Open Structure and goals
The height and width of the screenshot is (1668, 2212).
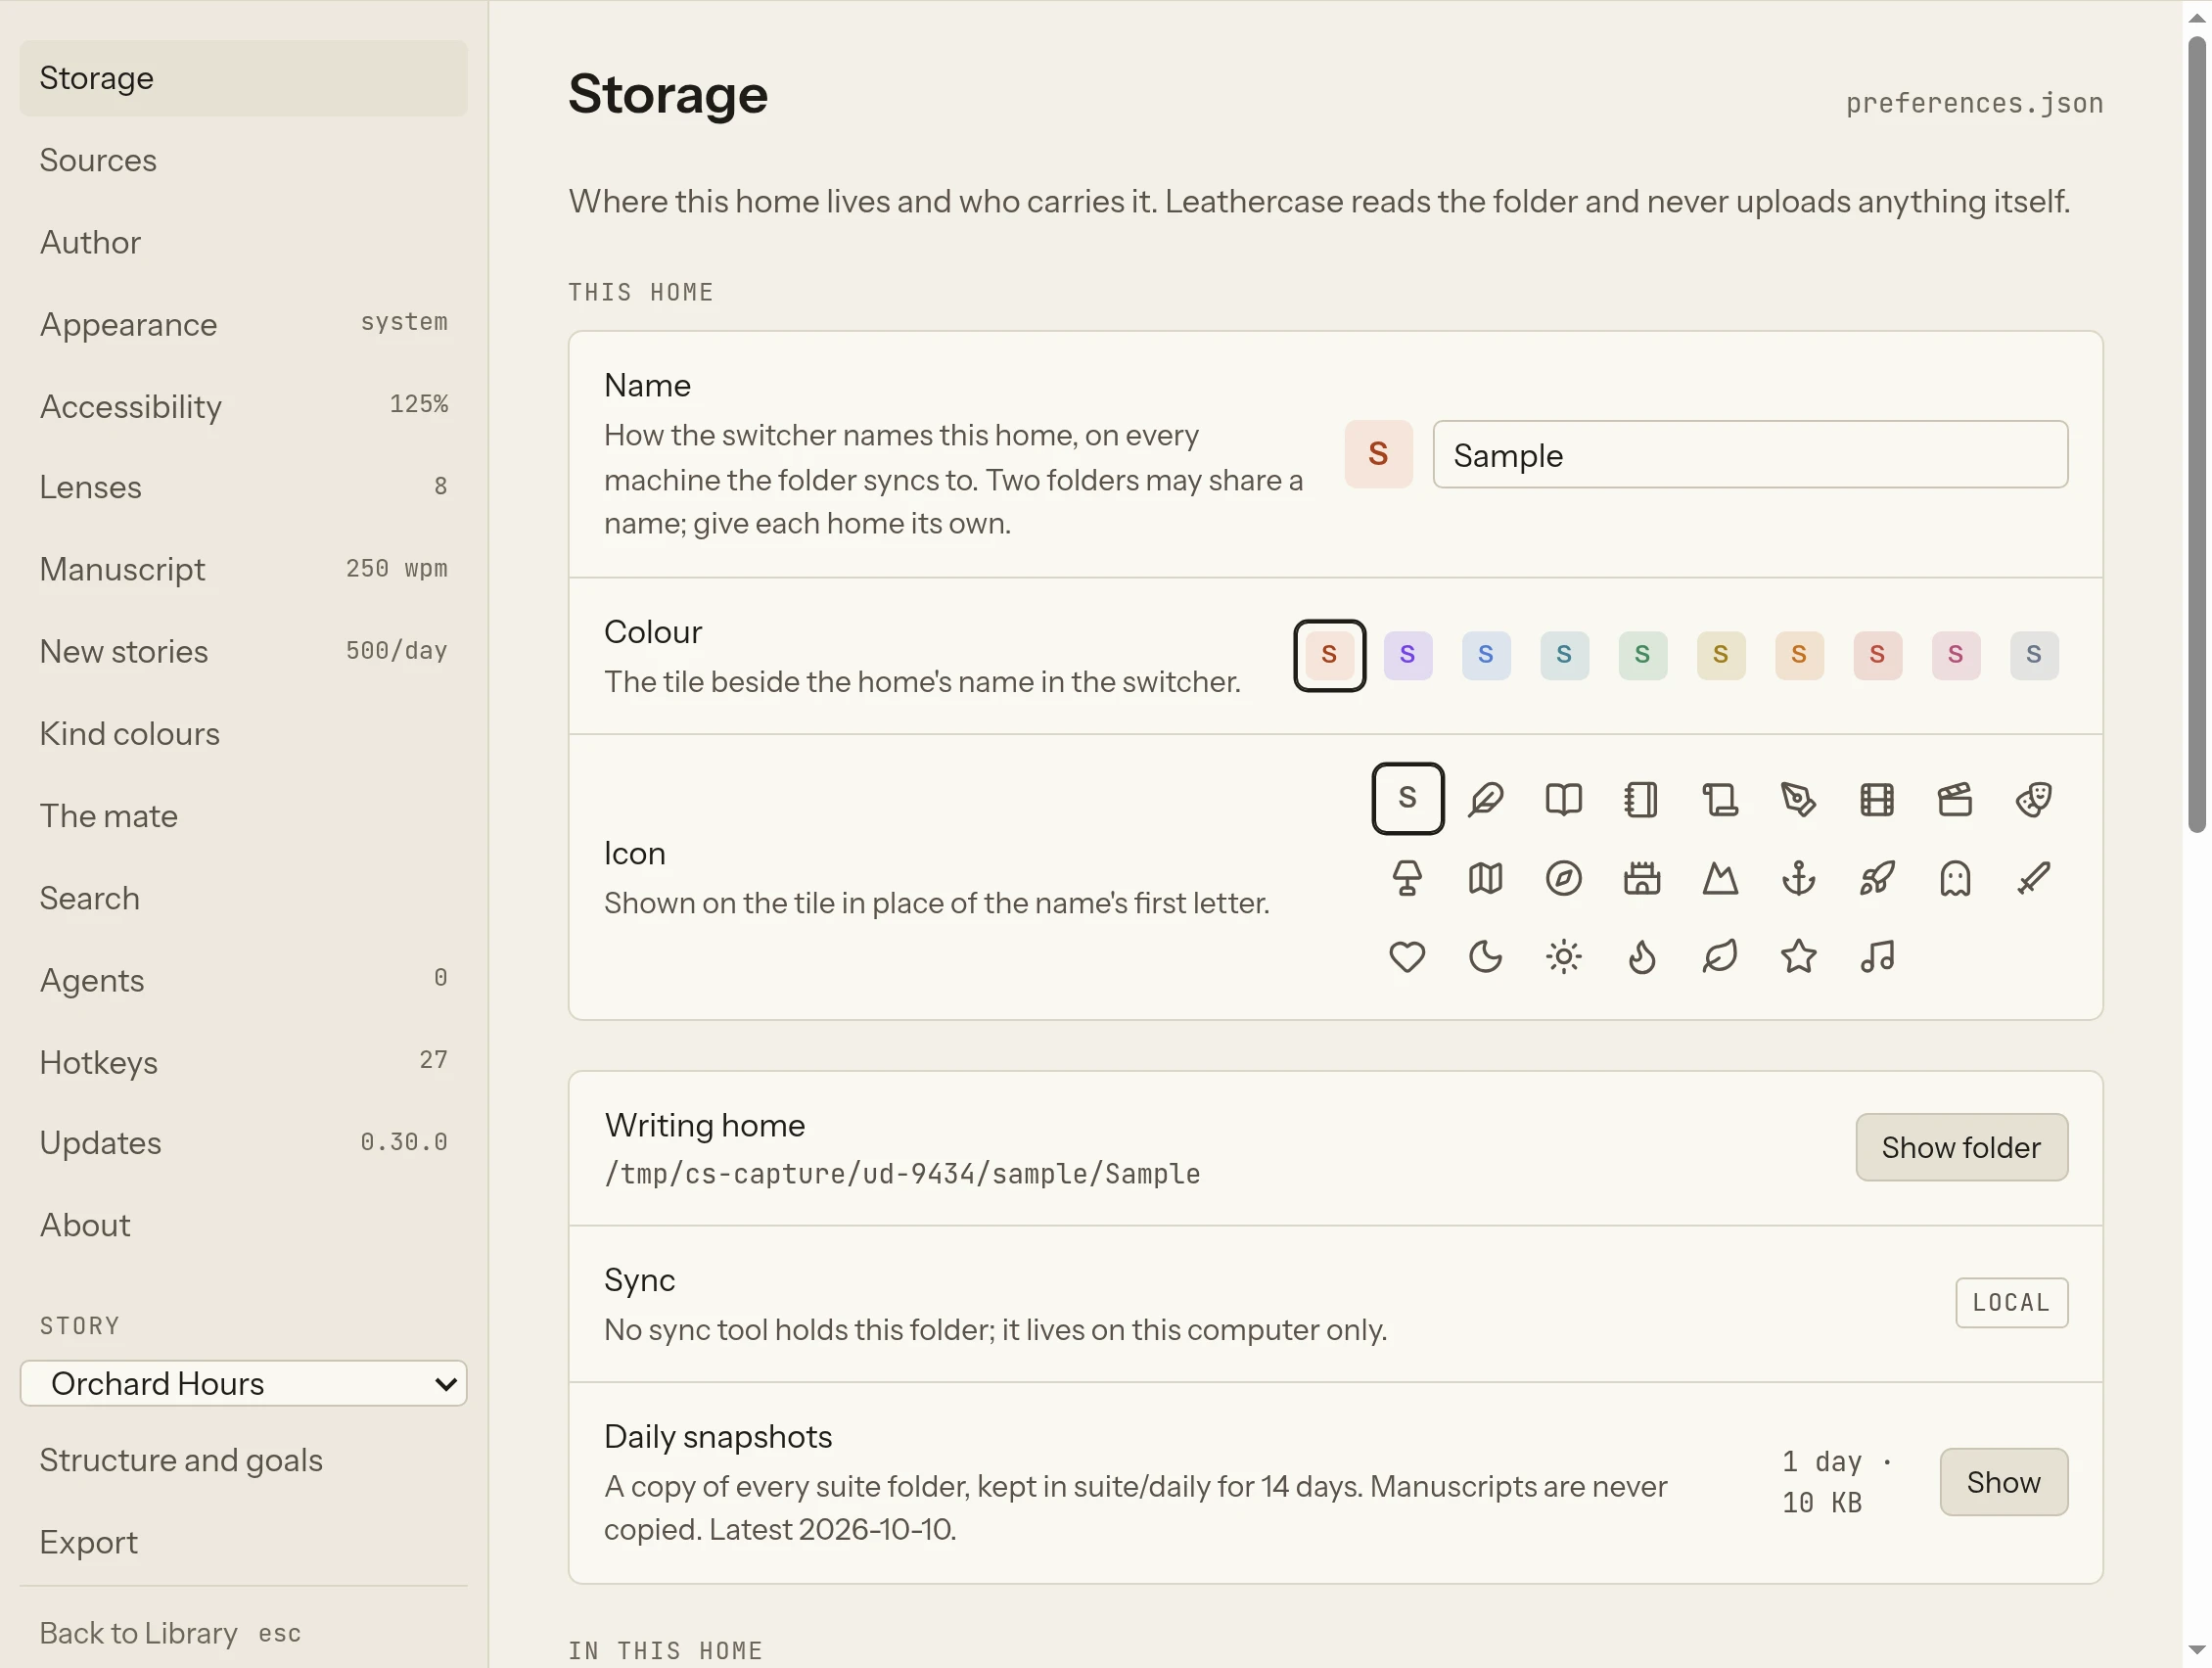[243, 1460]
